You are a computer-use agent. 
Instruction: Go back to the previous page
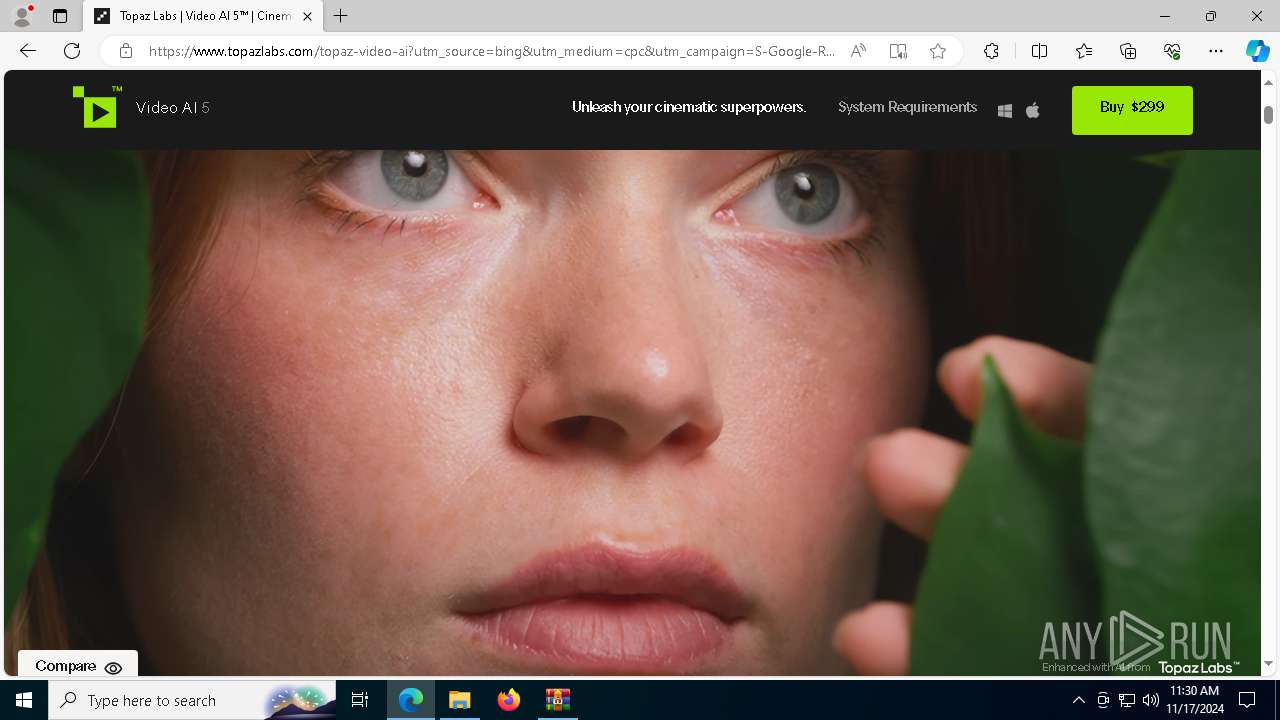28,51
